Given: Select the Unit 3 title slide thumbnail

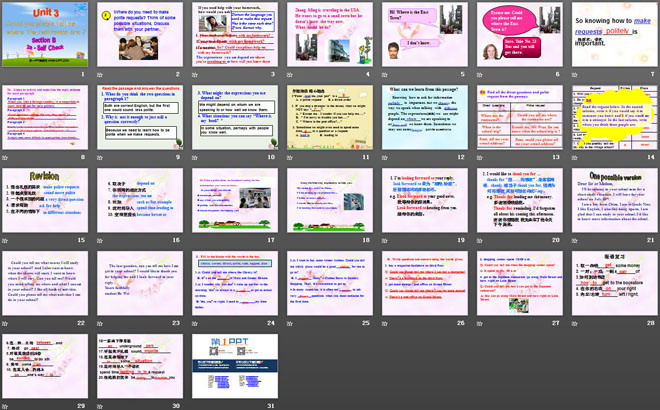Looking at the screenshot, I should click(46, 34).
